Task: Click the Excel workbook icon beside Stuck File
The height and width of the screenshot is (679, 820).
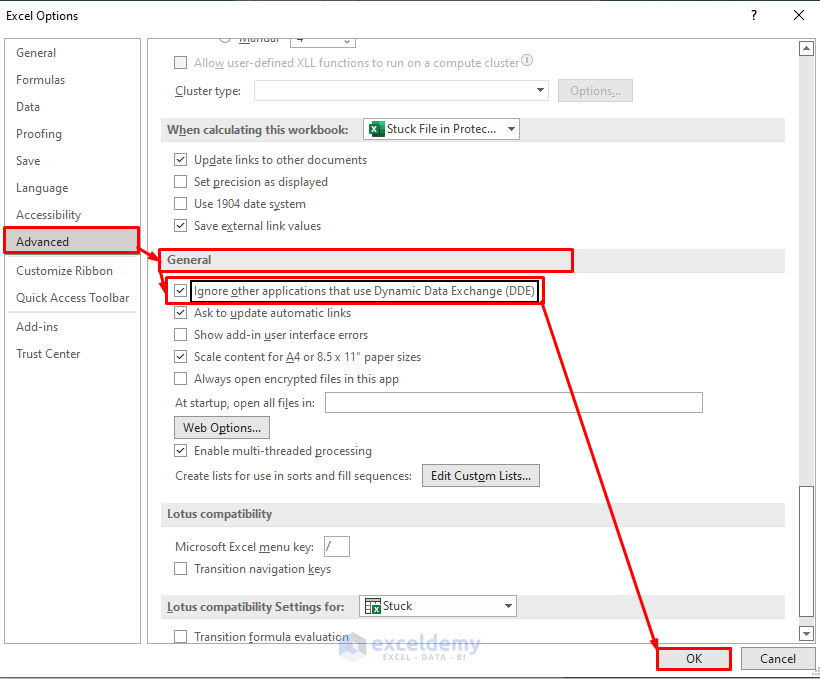Action: (377, 128)
